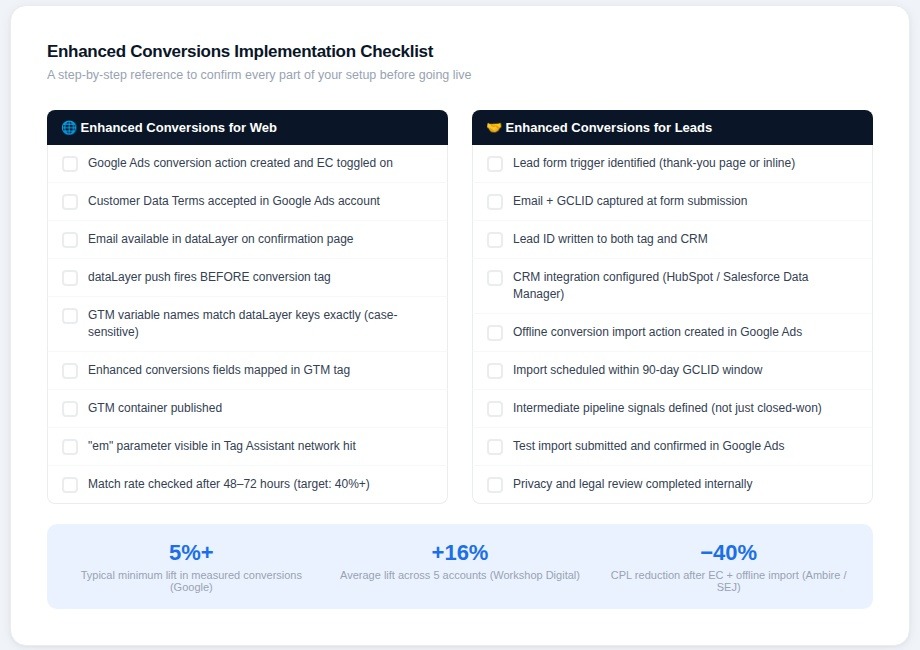Tick 'Offline conversion import action created'
Image resolution: width=920 pixels, height=650 pixels.
coord(495,333)
